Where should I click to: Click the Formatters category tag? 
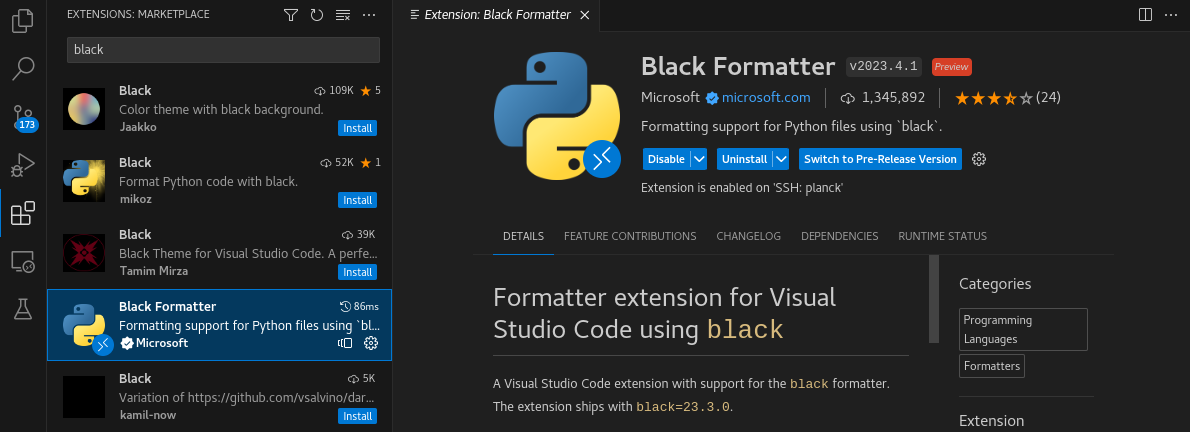click(992, 366)
